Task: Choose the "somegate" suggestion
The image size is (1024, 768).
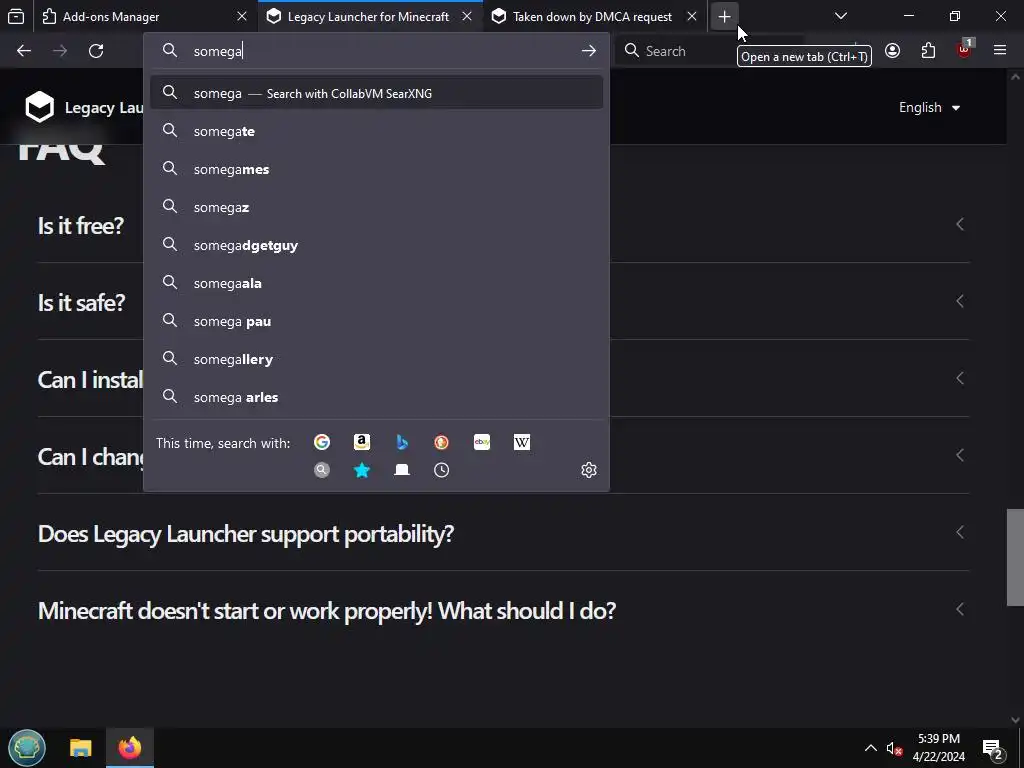Action: (x=376, y=131)
